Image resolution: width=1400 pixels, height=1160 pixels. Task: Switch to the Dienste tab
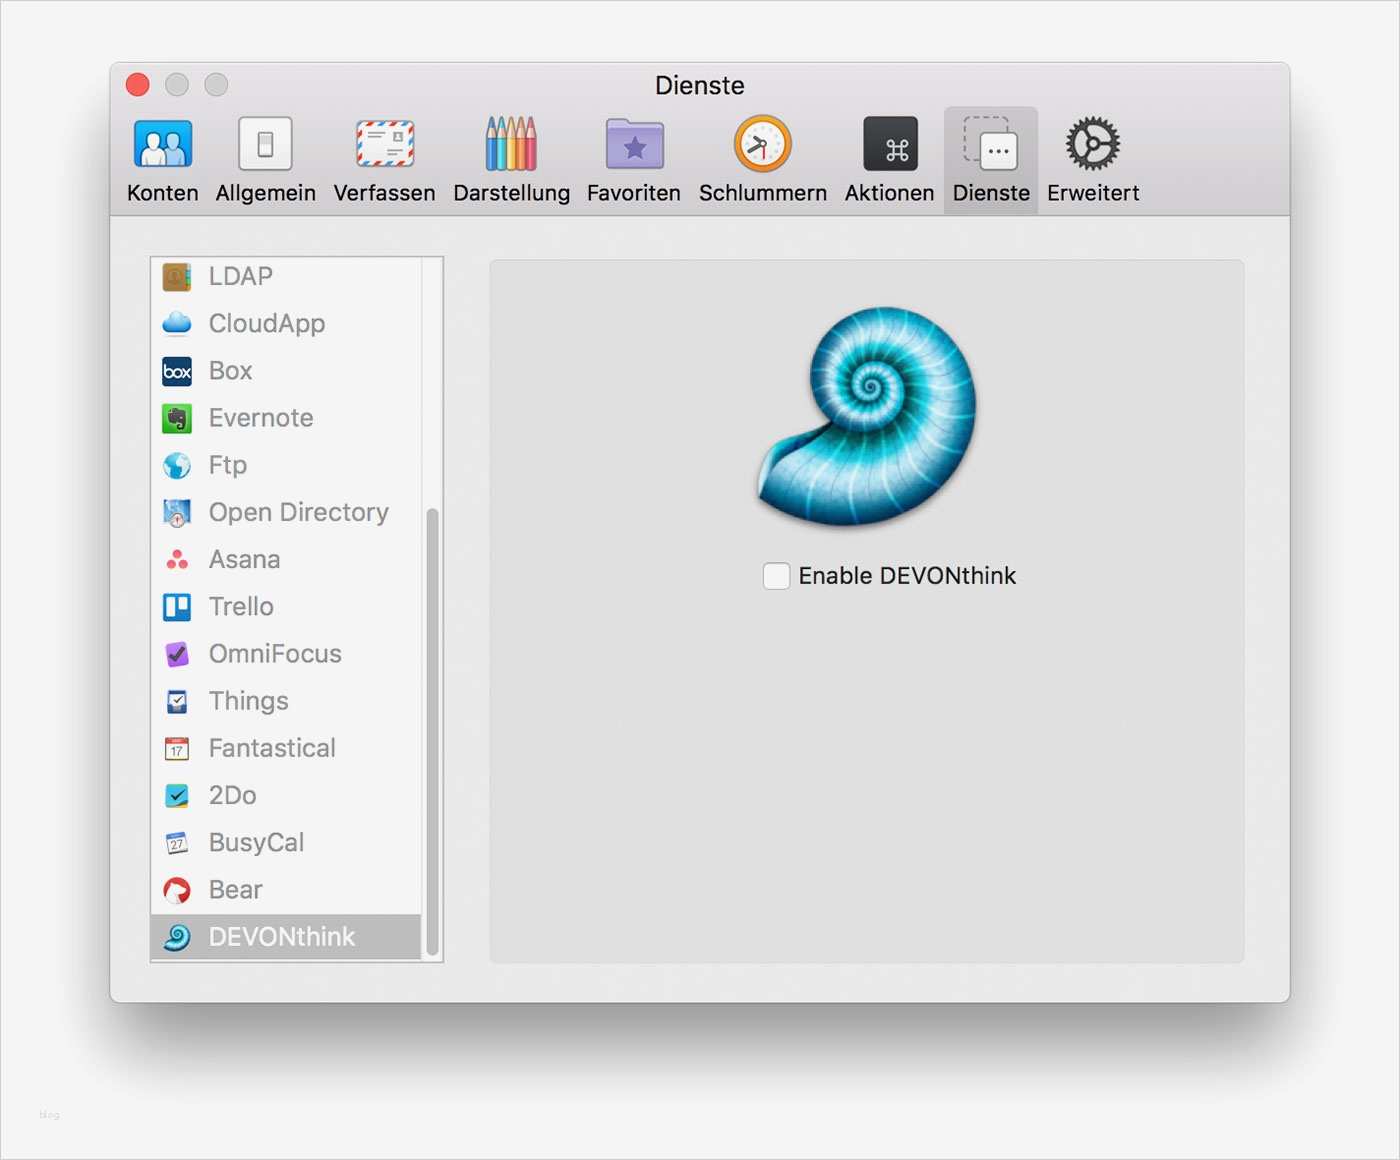tap(990, 158)
